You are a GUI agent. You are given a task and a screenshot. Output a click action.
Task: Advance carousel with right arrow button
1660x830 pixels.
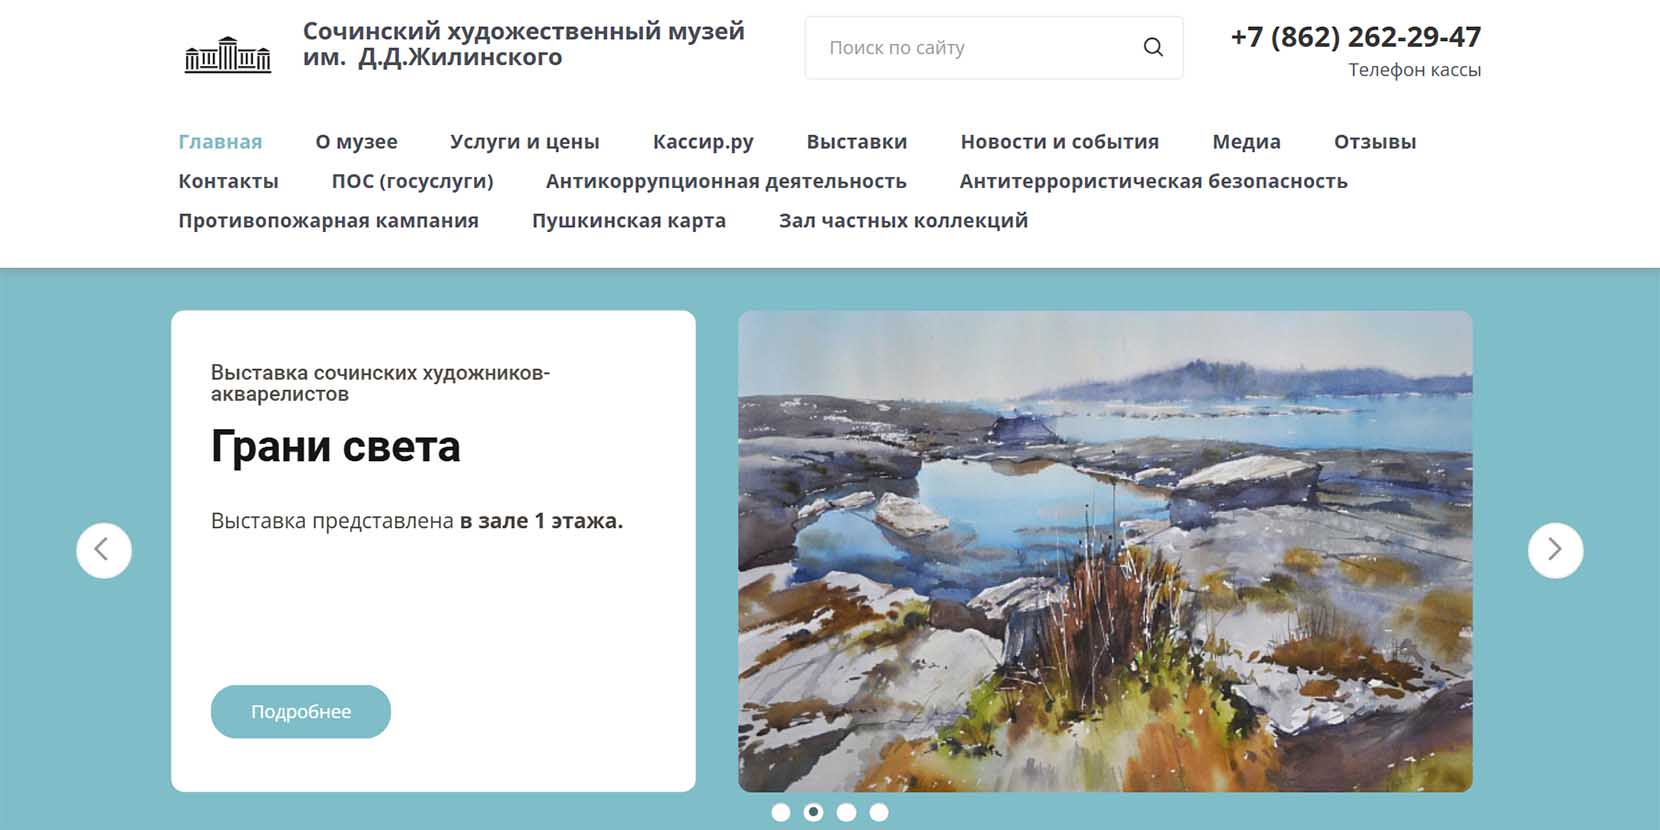pyautogui.click(x=1555, y=550)
